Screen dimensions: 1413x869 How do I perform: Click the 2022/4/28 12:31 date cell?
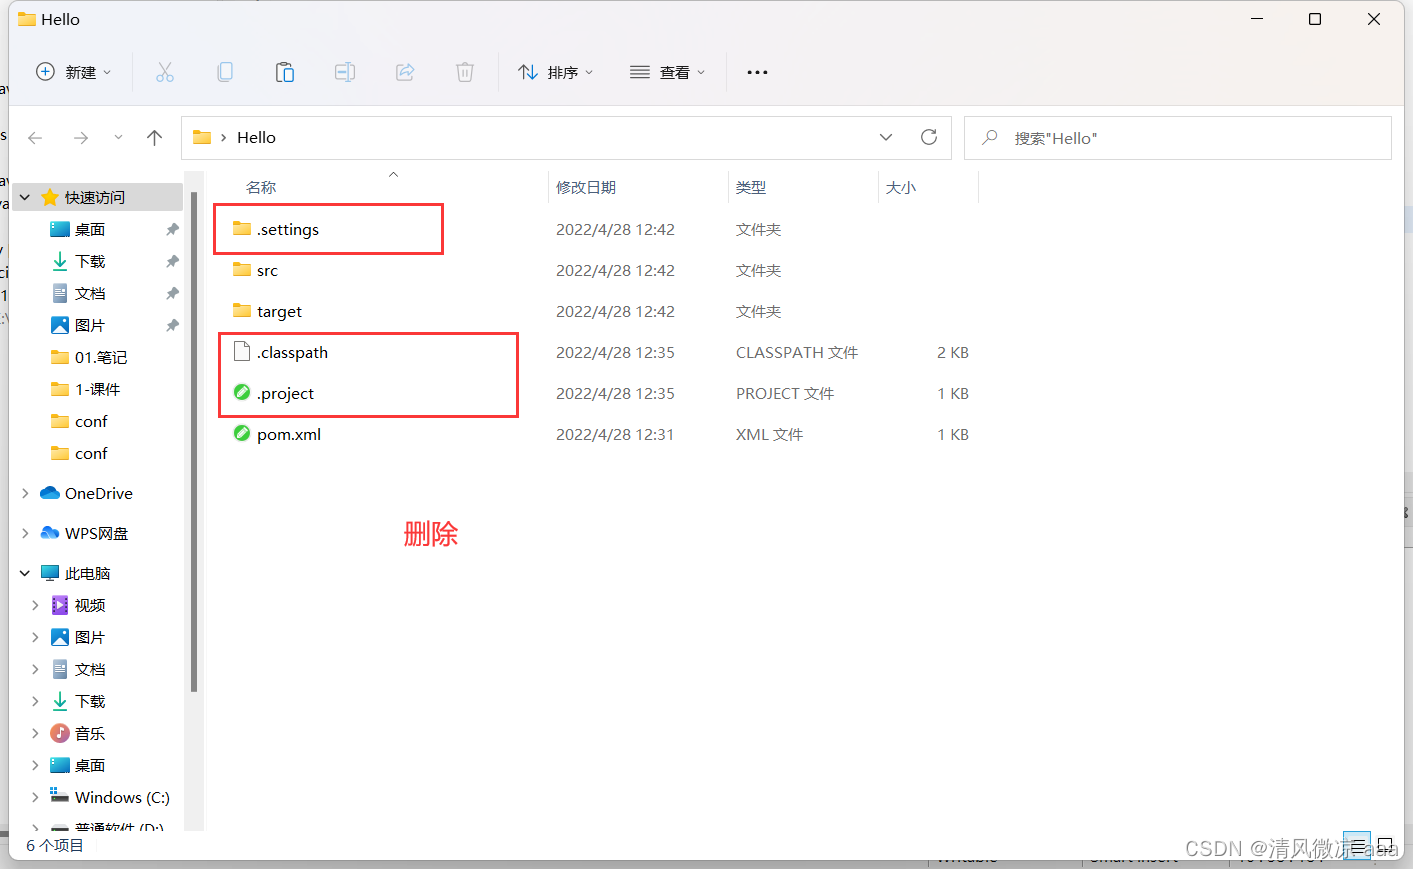pyautogui.click(x=615, y=434)
